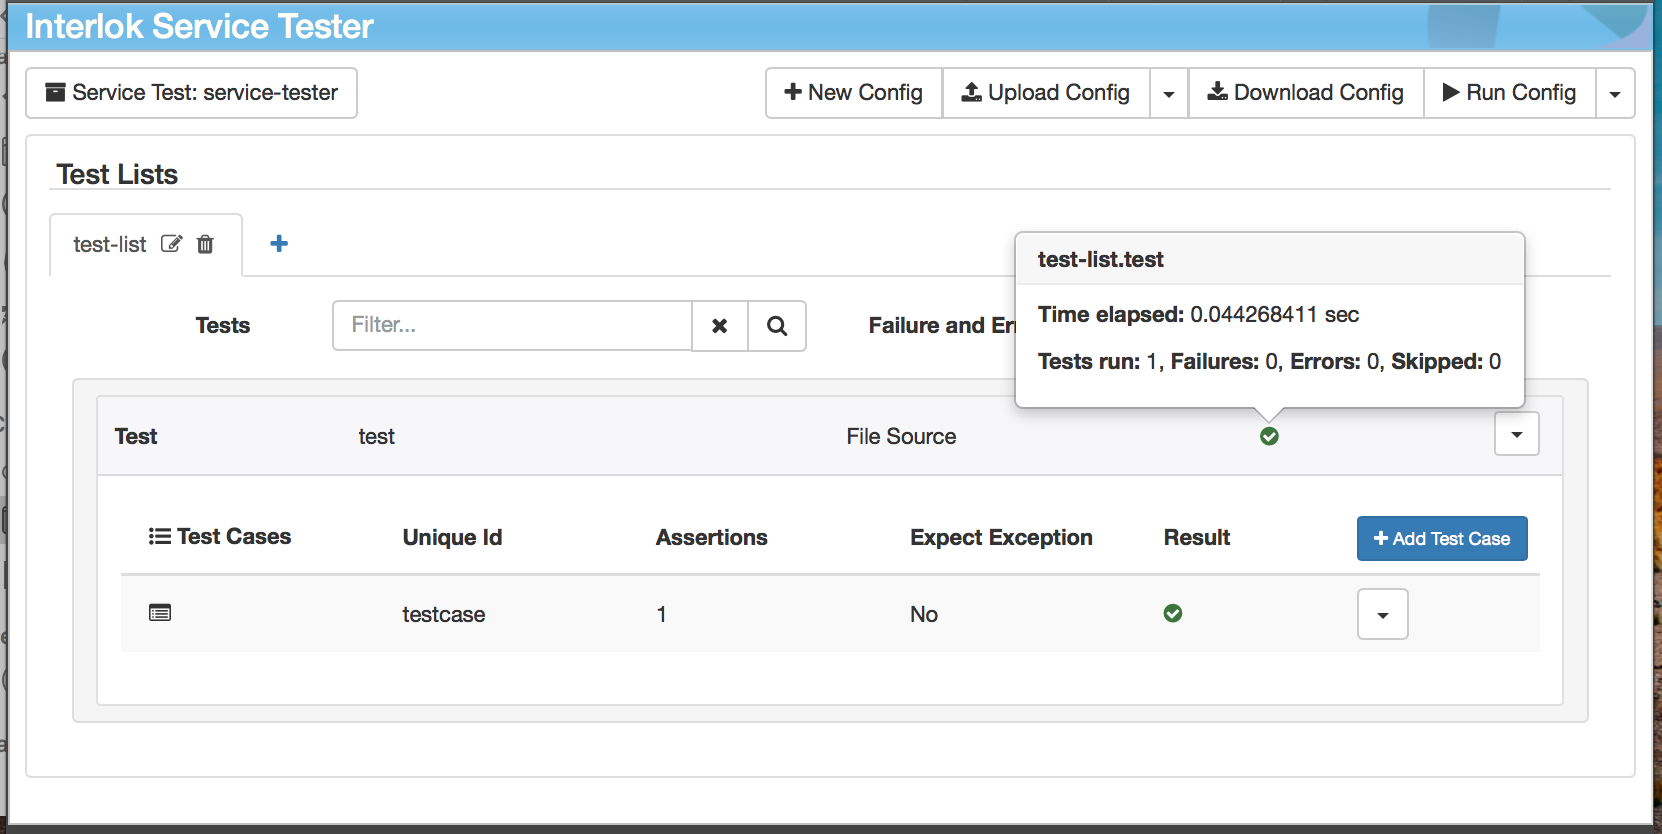The image size is (1662, 834).
Task: Delete test-list using trash icon
Action: point(205,244)
